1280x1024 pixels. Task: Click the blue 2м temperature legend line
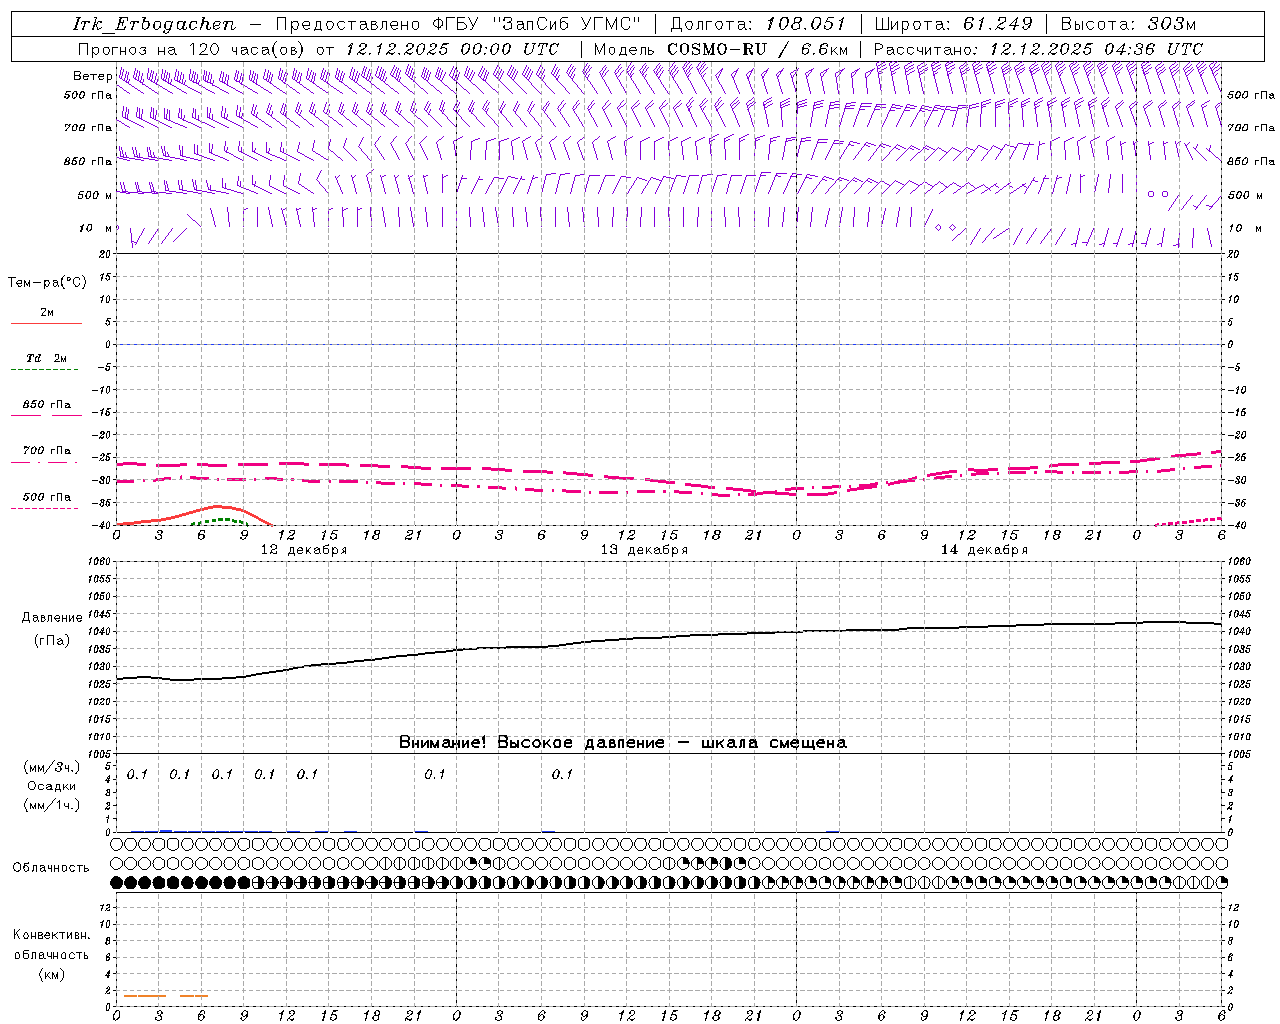point(46,323)
